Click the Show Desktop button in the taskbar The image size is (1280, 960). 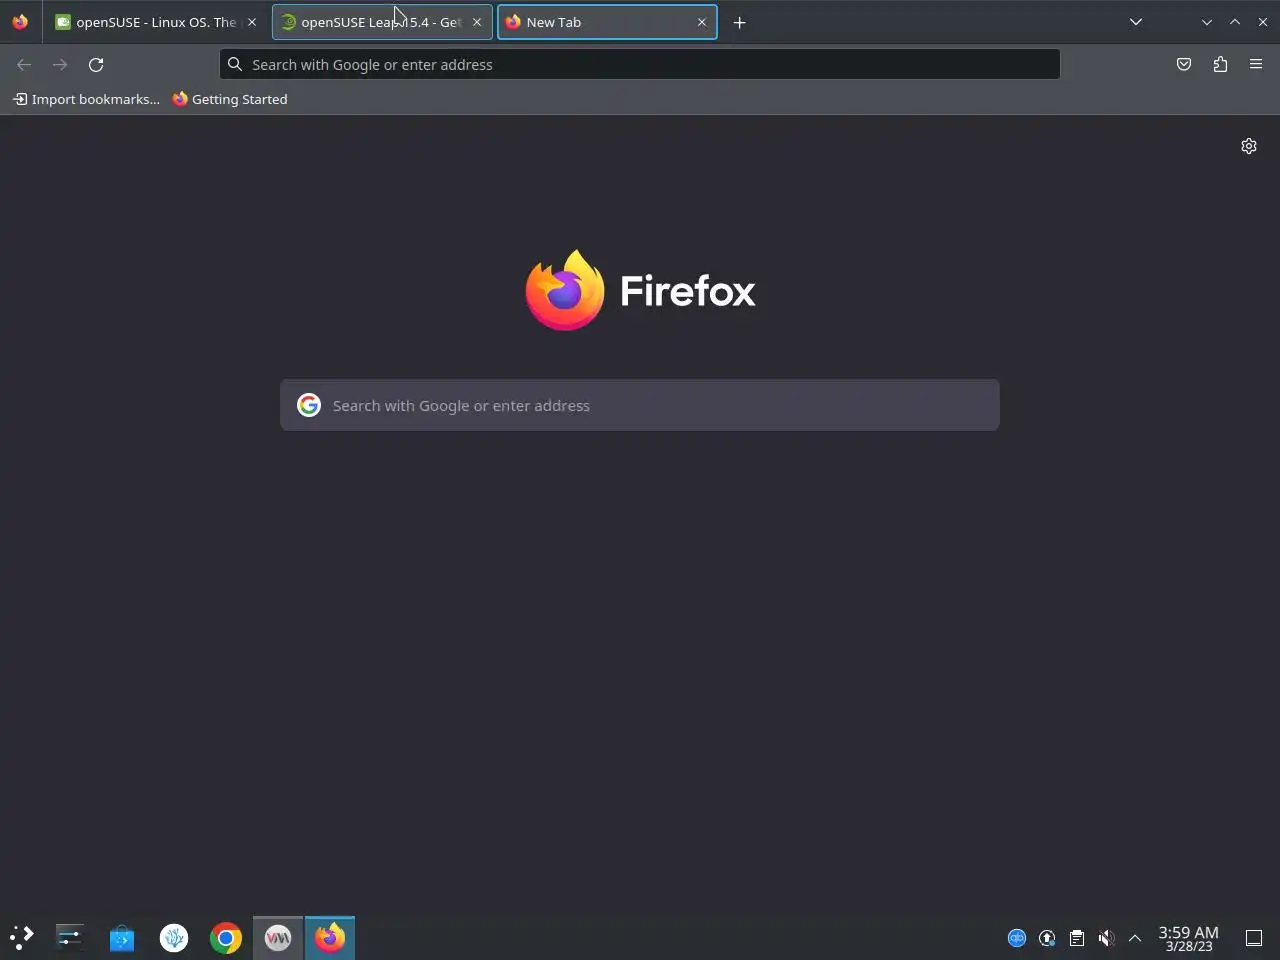click(1254, 938)
